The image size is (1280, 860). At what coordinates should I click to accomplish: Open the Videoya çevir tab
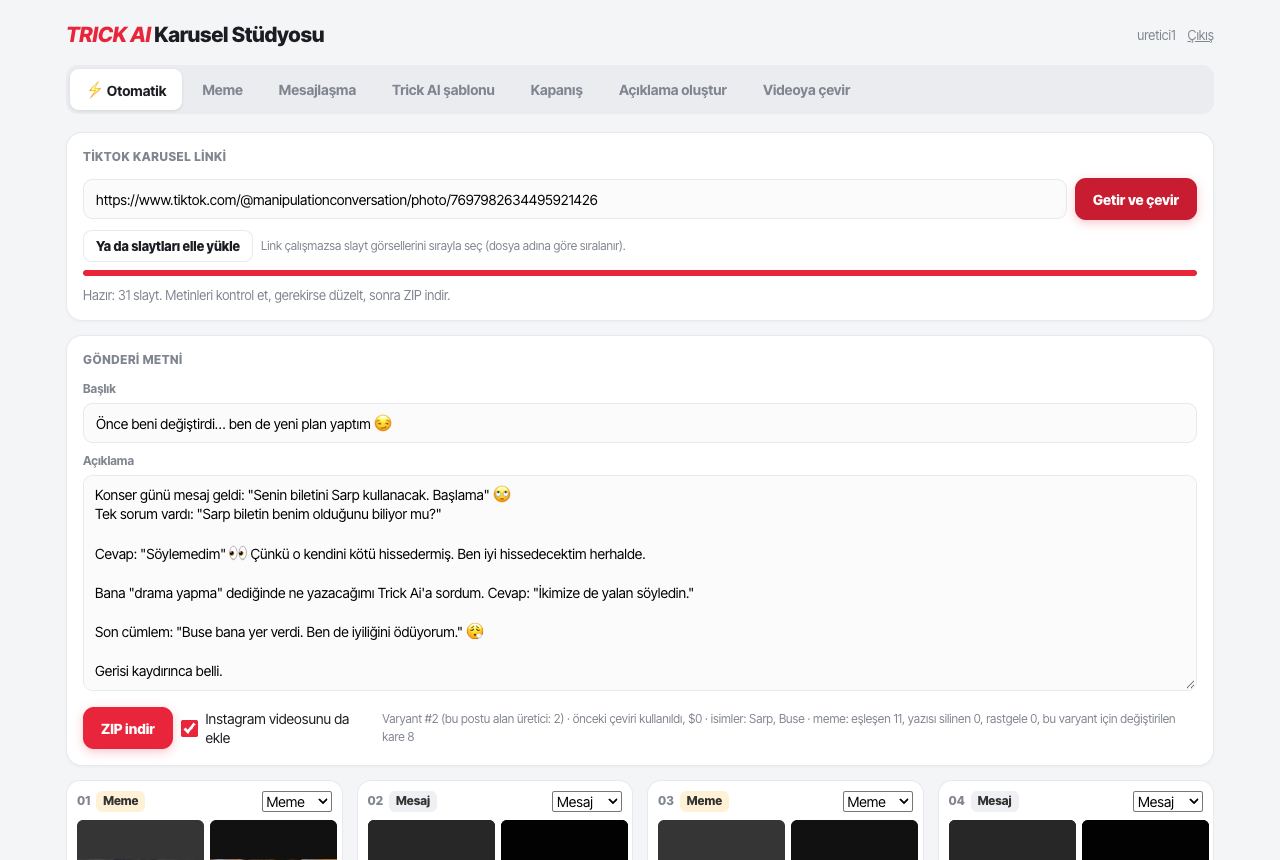pyautogui.click(x=806, y=90)
